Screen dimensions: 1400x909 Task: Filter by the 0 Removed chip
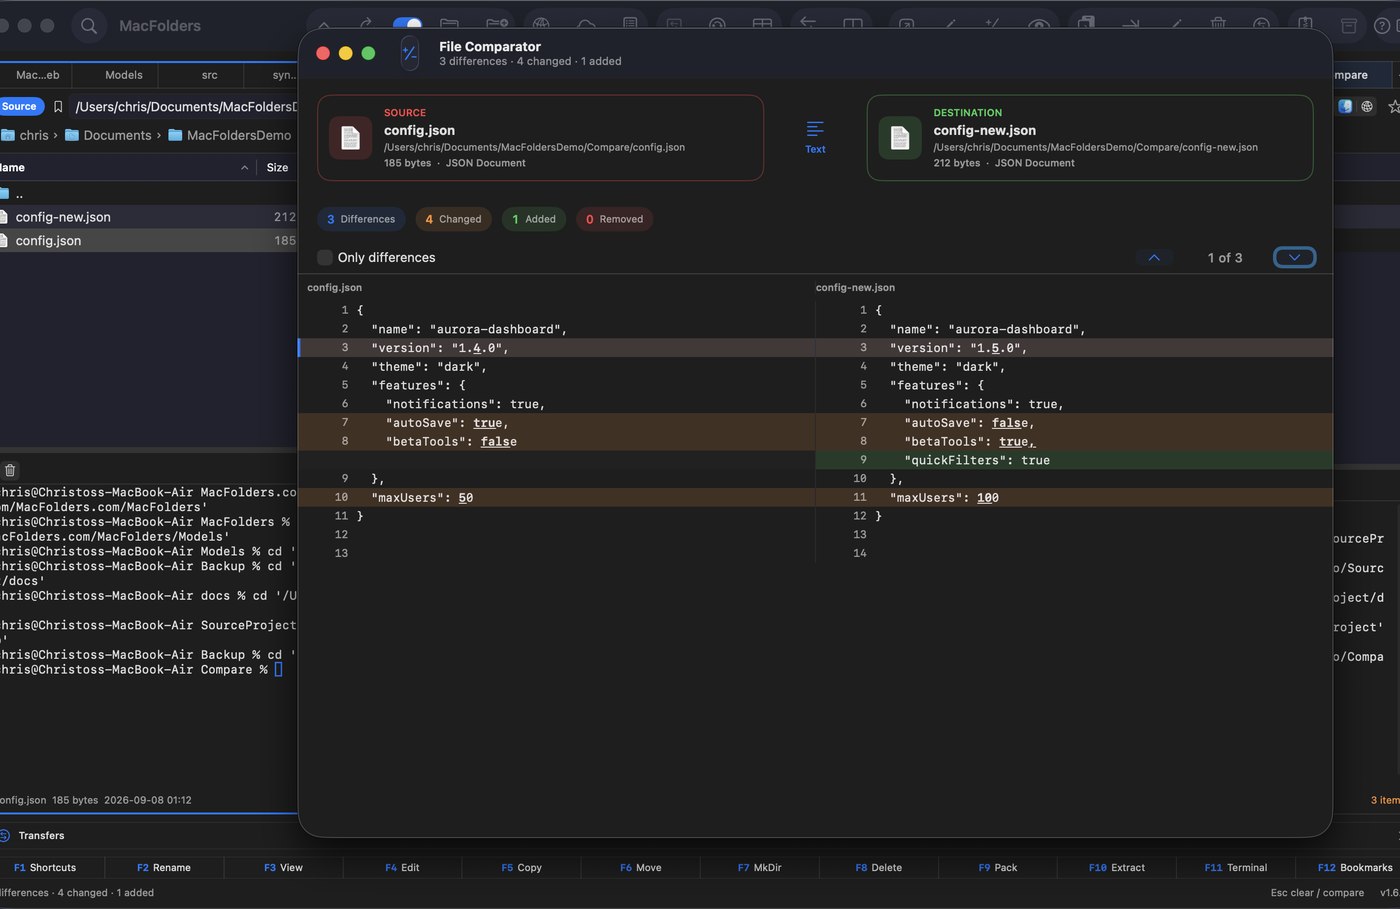coord(614,219)
